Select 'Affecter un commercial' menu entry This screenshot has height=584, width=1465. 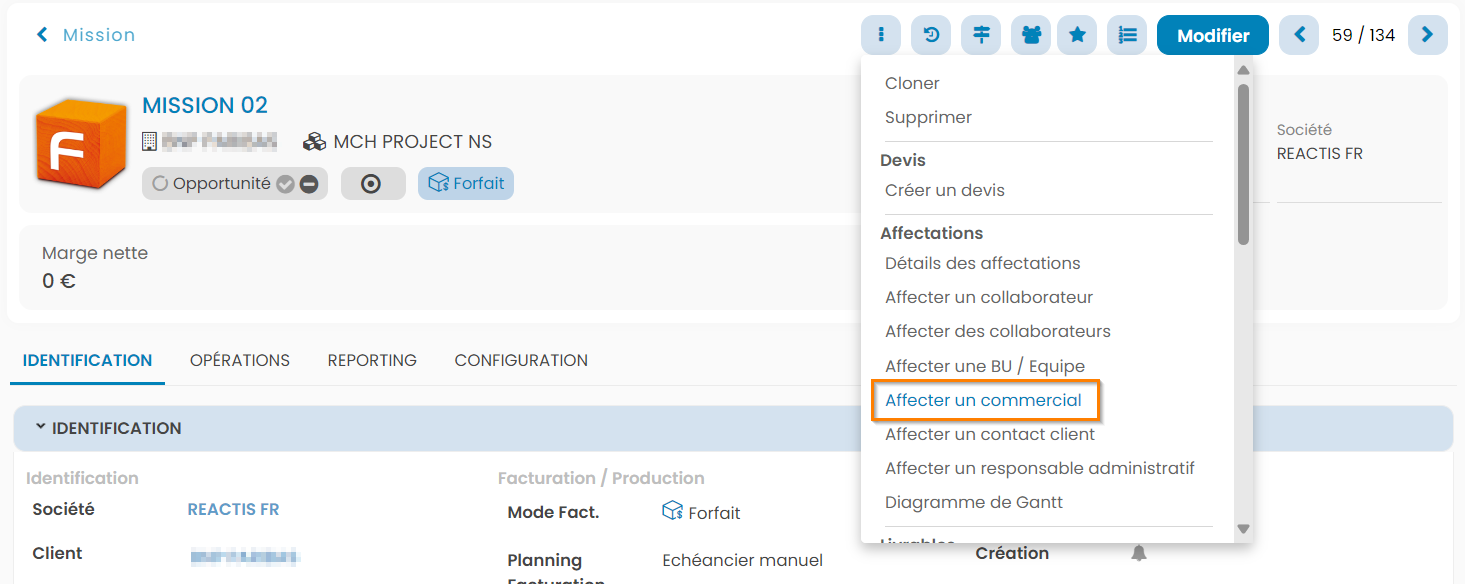pyautogui.click(x=983, y=400)
